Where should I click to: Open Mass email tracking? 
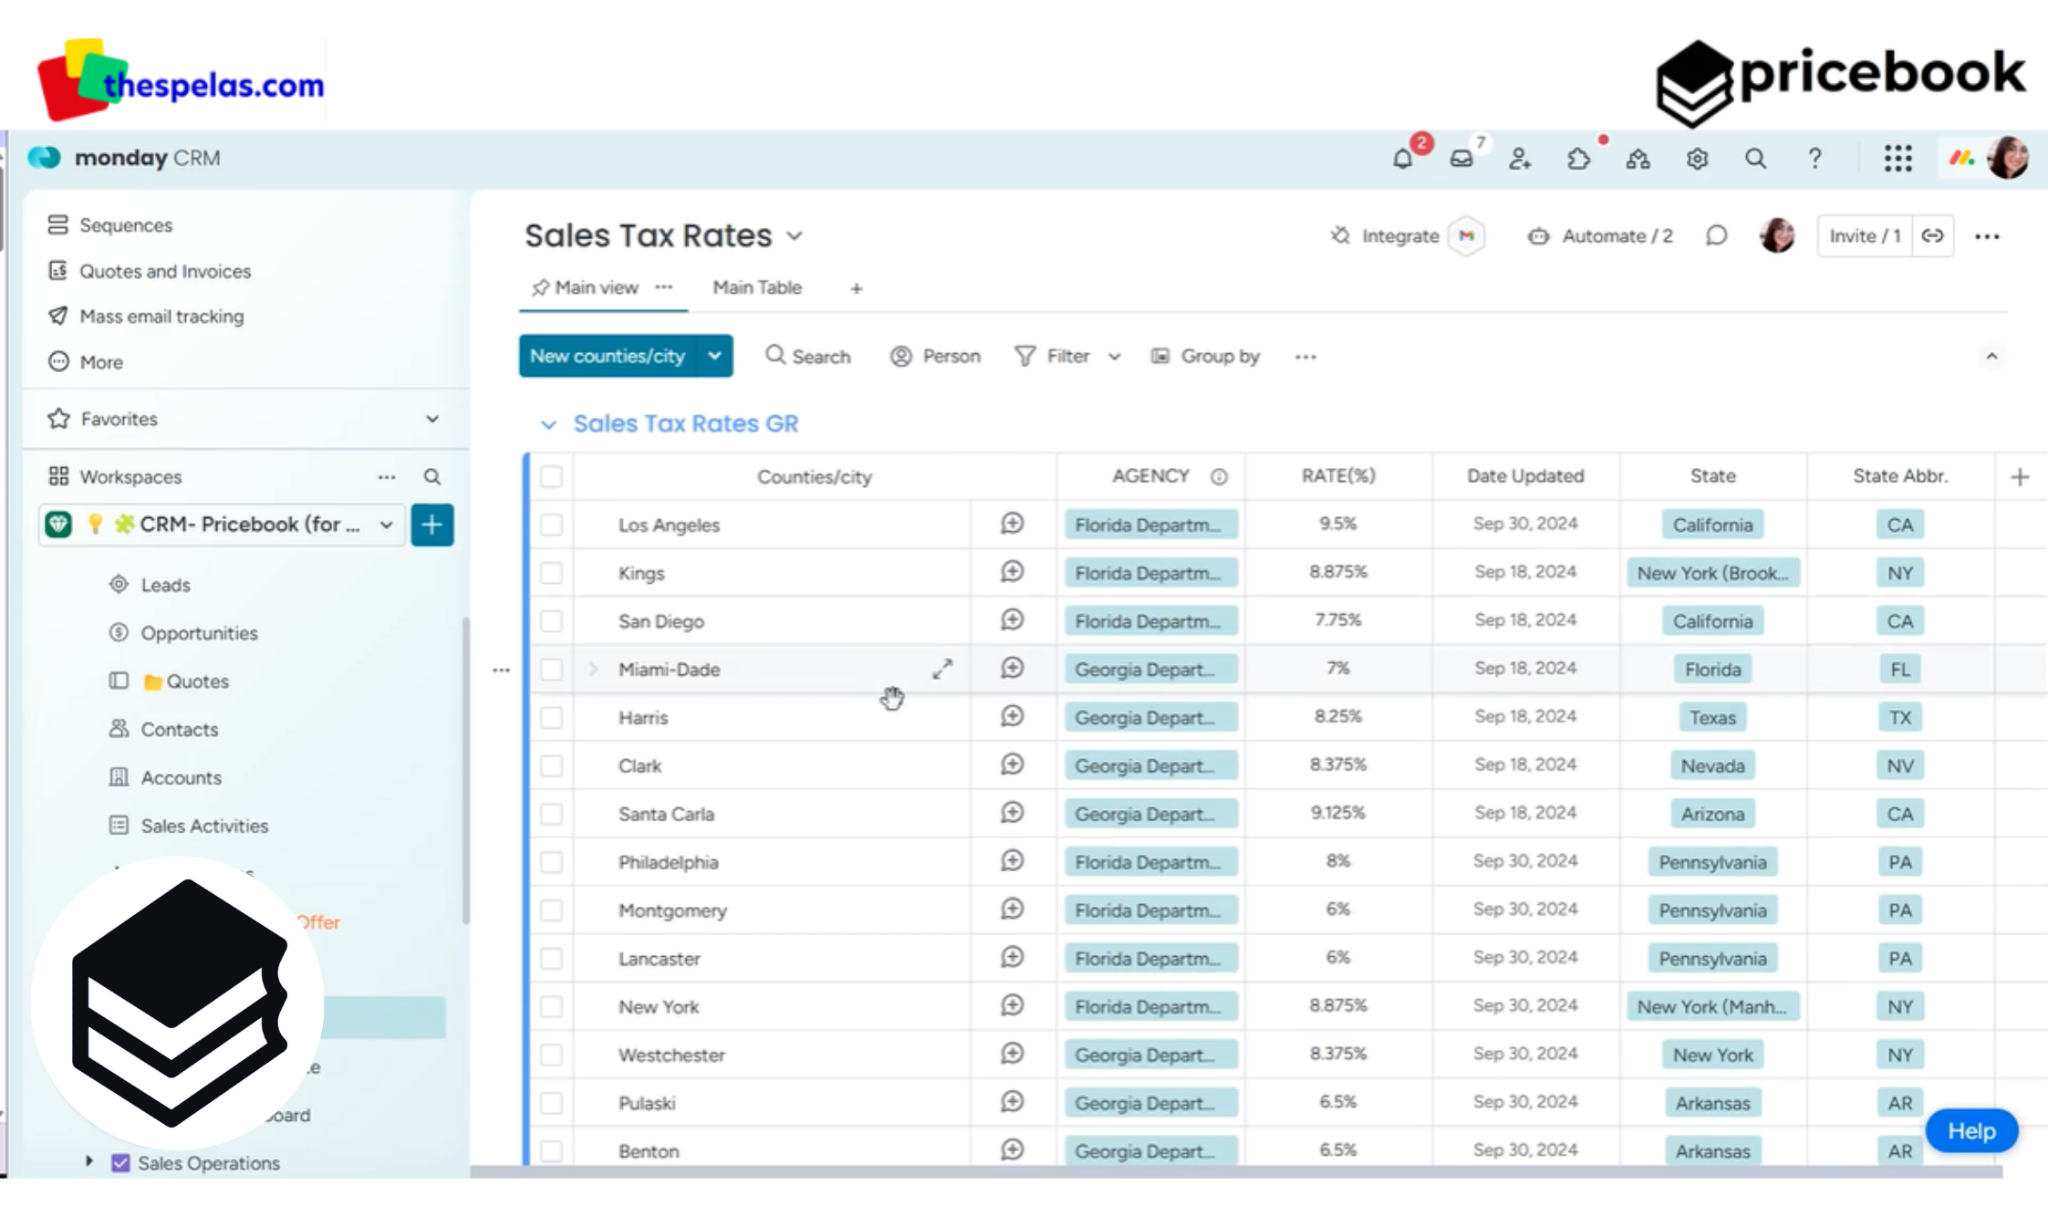coord(161,317)
